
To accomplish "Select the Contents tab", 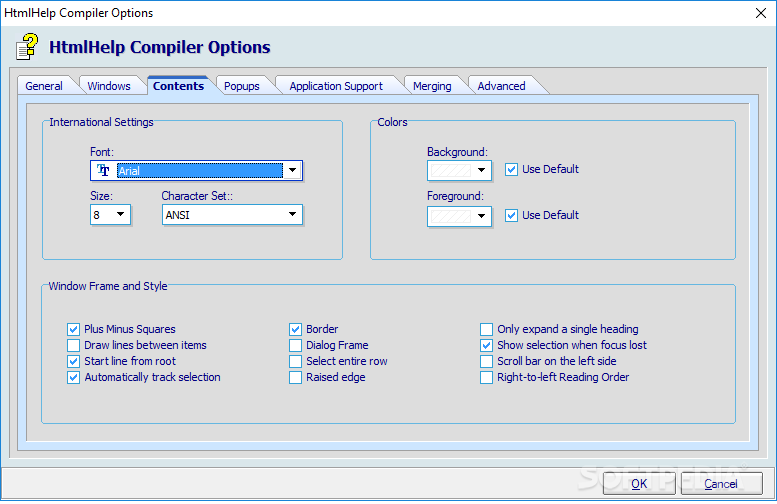I will 178,86.
